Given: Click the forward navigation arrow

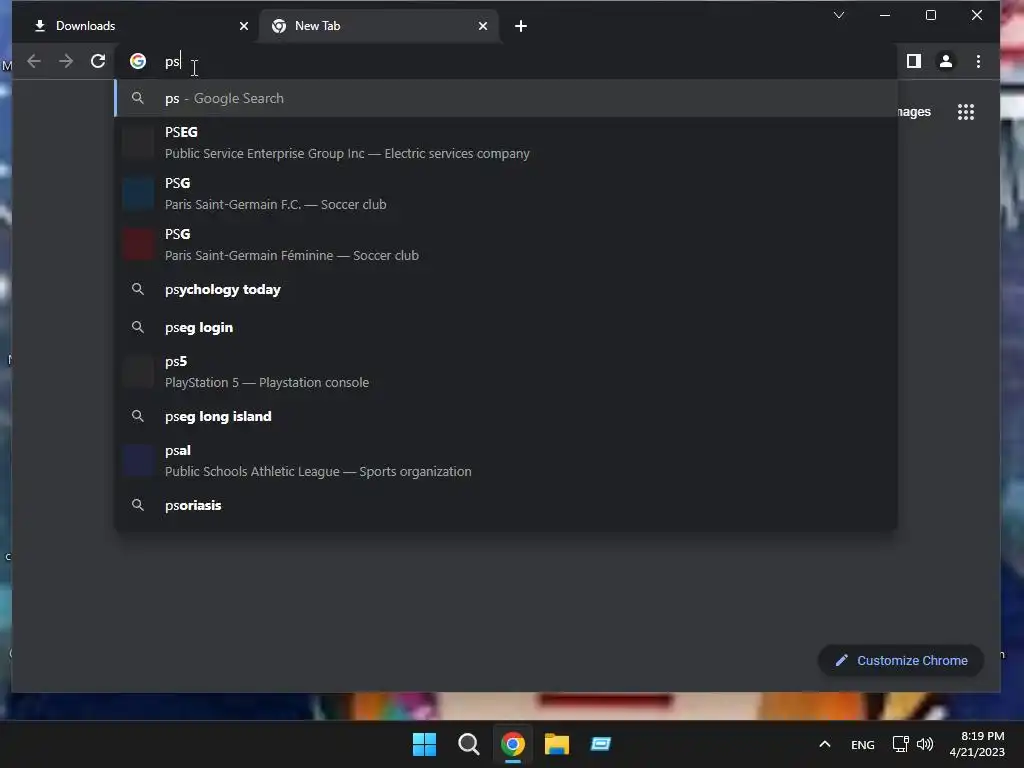Looking at the screenshot, I should pos(66,61).
